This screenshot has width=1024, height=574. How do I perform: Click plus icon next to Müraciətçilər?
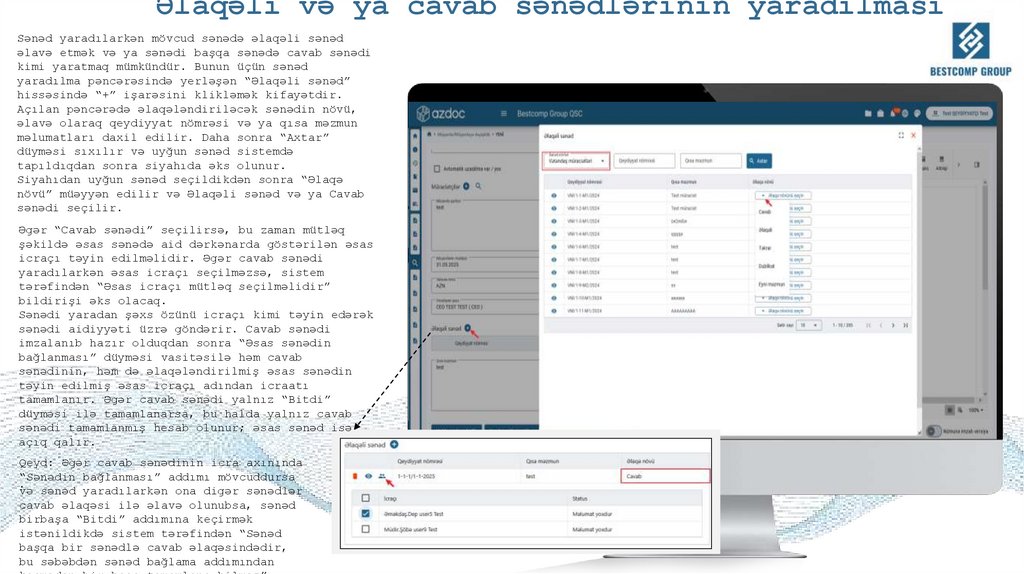(x=466, y=187)
